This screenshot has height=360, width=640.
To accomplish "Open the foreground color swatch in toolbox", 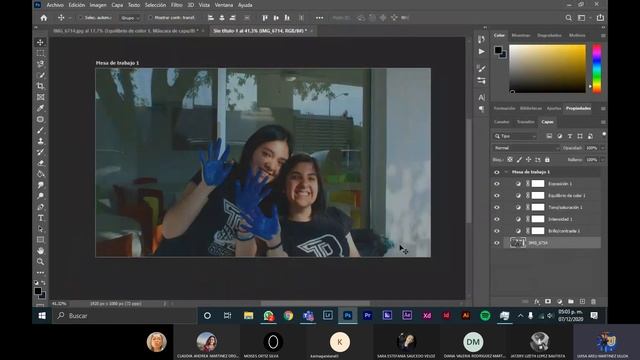I will pos(38,291).
